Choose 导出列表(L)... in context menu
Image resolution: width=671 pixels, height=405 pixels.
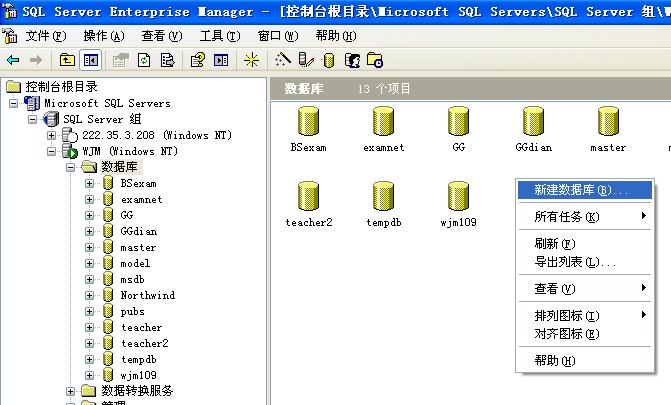tap(585, 262)
